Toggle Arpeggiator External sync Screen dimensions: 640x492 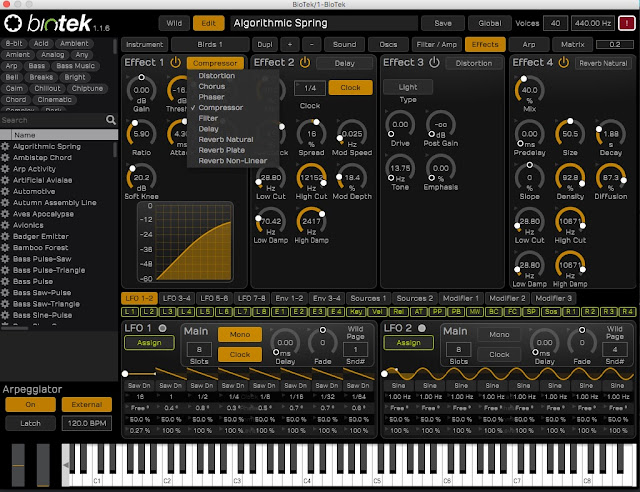pos(87,405)
